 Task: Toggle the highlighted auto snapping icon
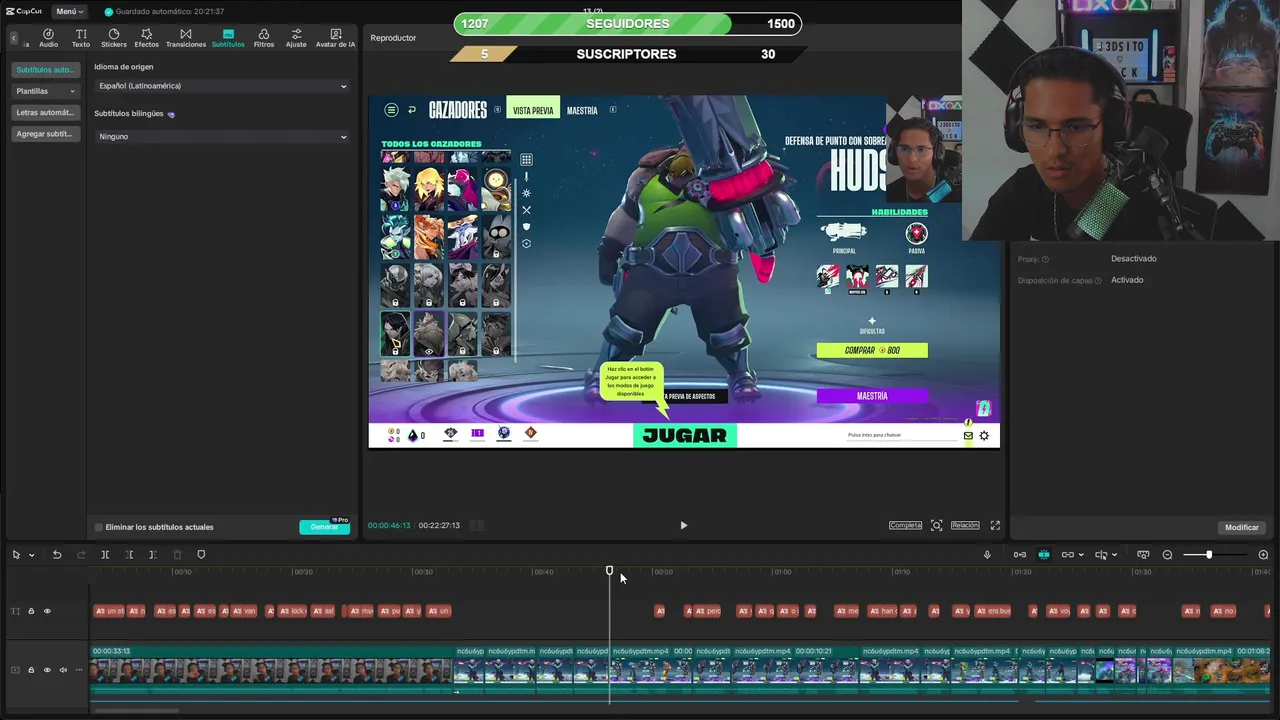pos(1044,554)
